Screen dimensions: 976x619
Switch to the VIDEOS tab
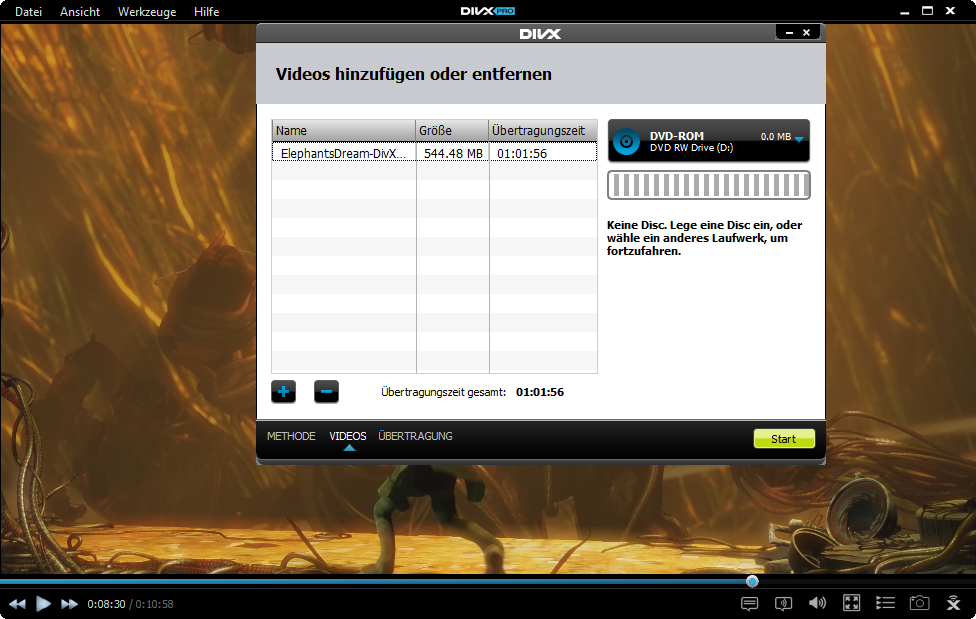(347, 436)
